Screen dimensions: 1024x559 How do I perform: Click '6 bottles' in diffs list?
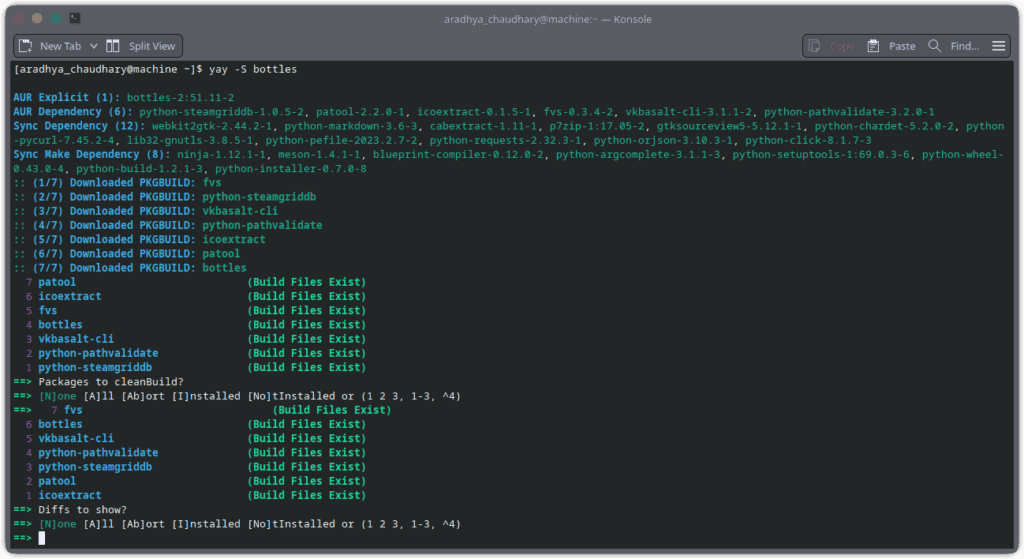[54, 424]
